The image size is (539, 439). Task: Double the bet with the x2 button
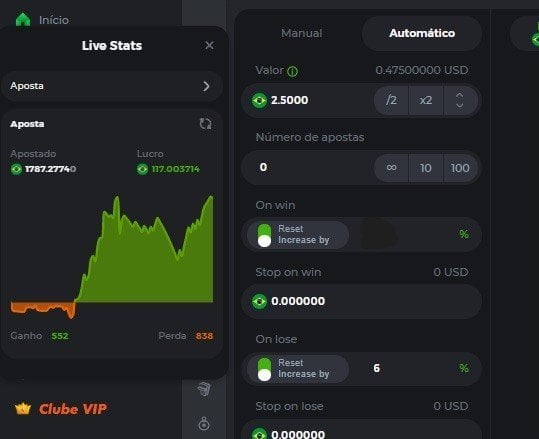pyautogui.click(x=426, y=100)
